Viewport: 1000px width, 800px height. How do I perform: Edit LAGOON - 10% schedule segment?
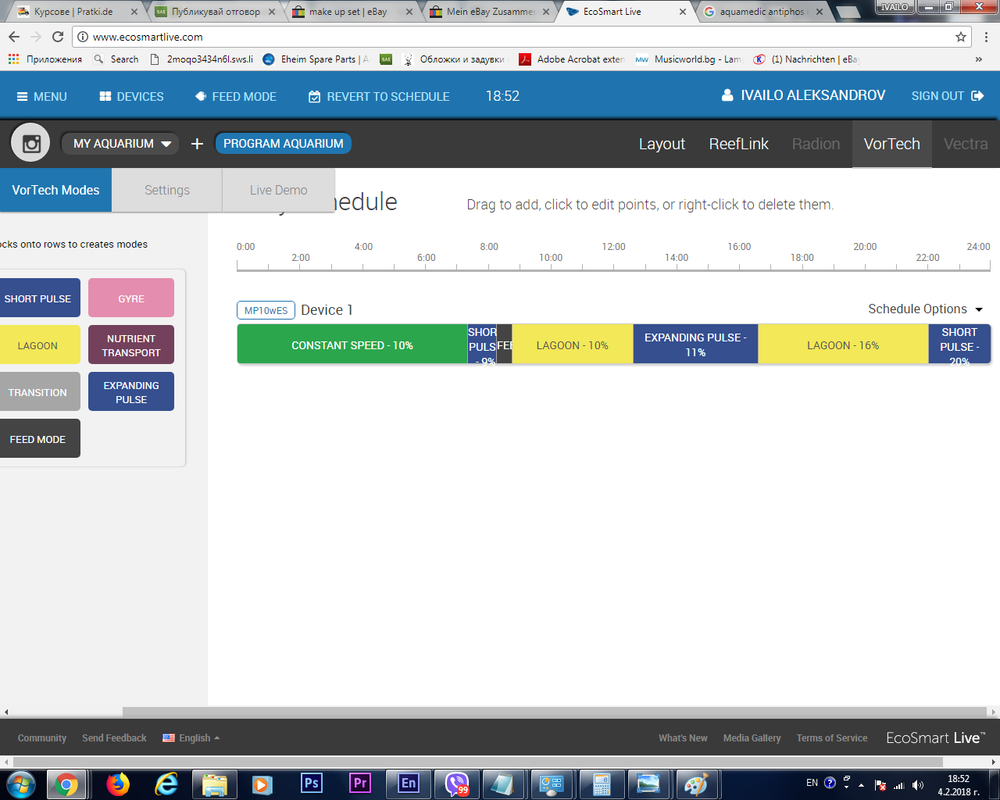(x=572, y=344)
